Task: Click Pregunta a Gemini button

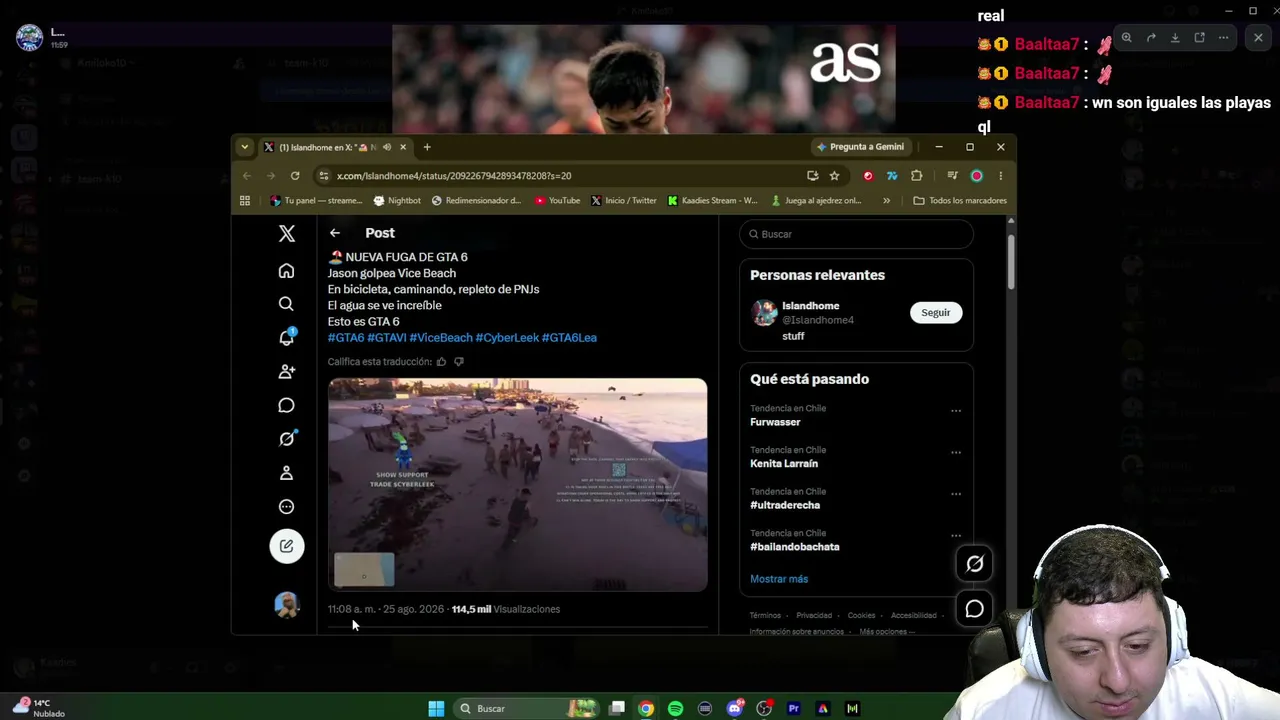Action: tap(860, 147)
